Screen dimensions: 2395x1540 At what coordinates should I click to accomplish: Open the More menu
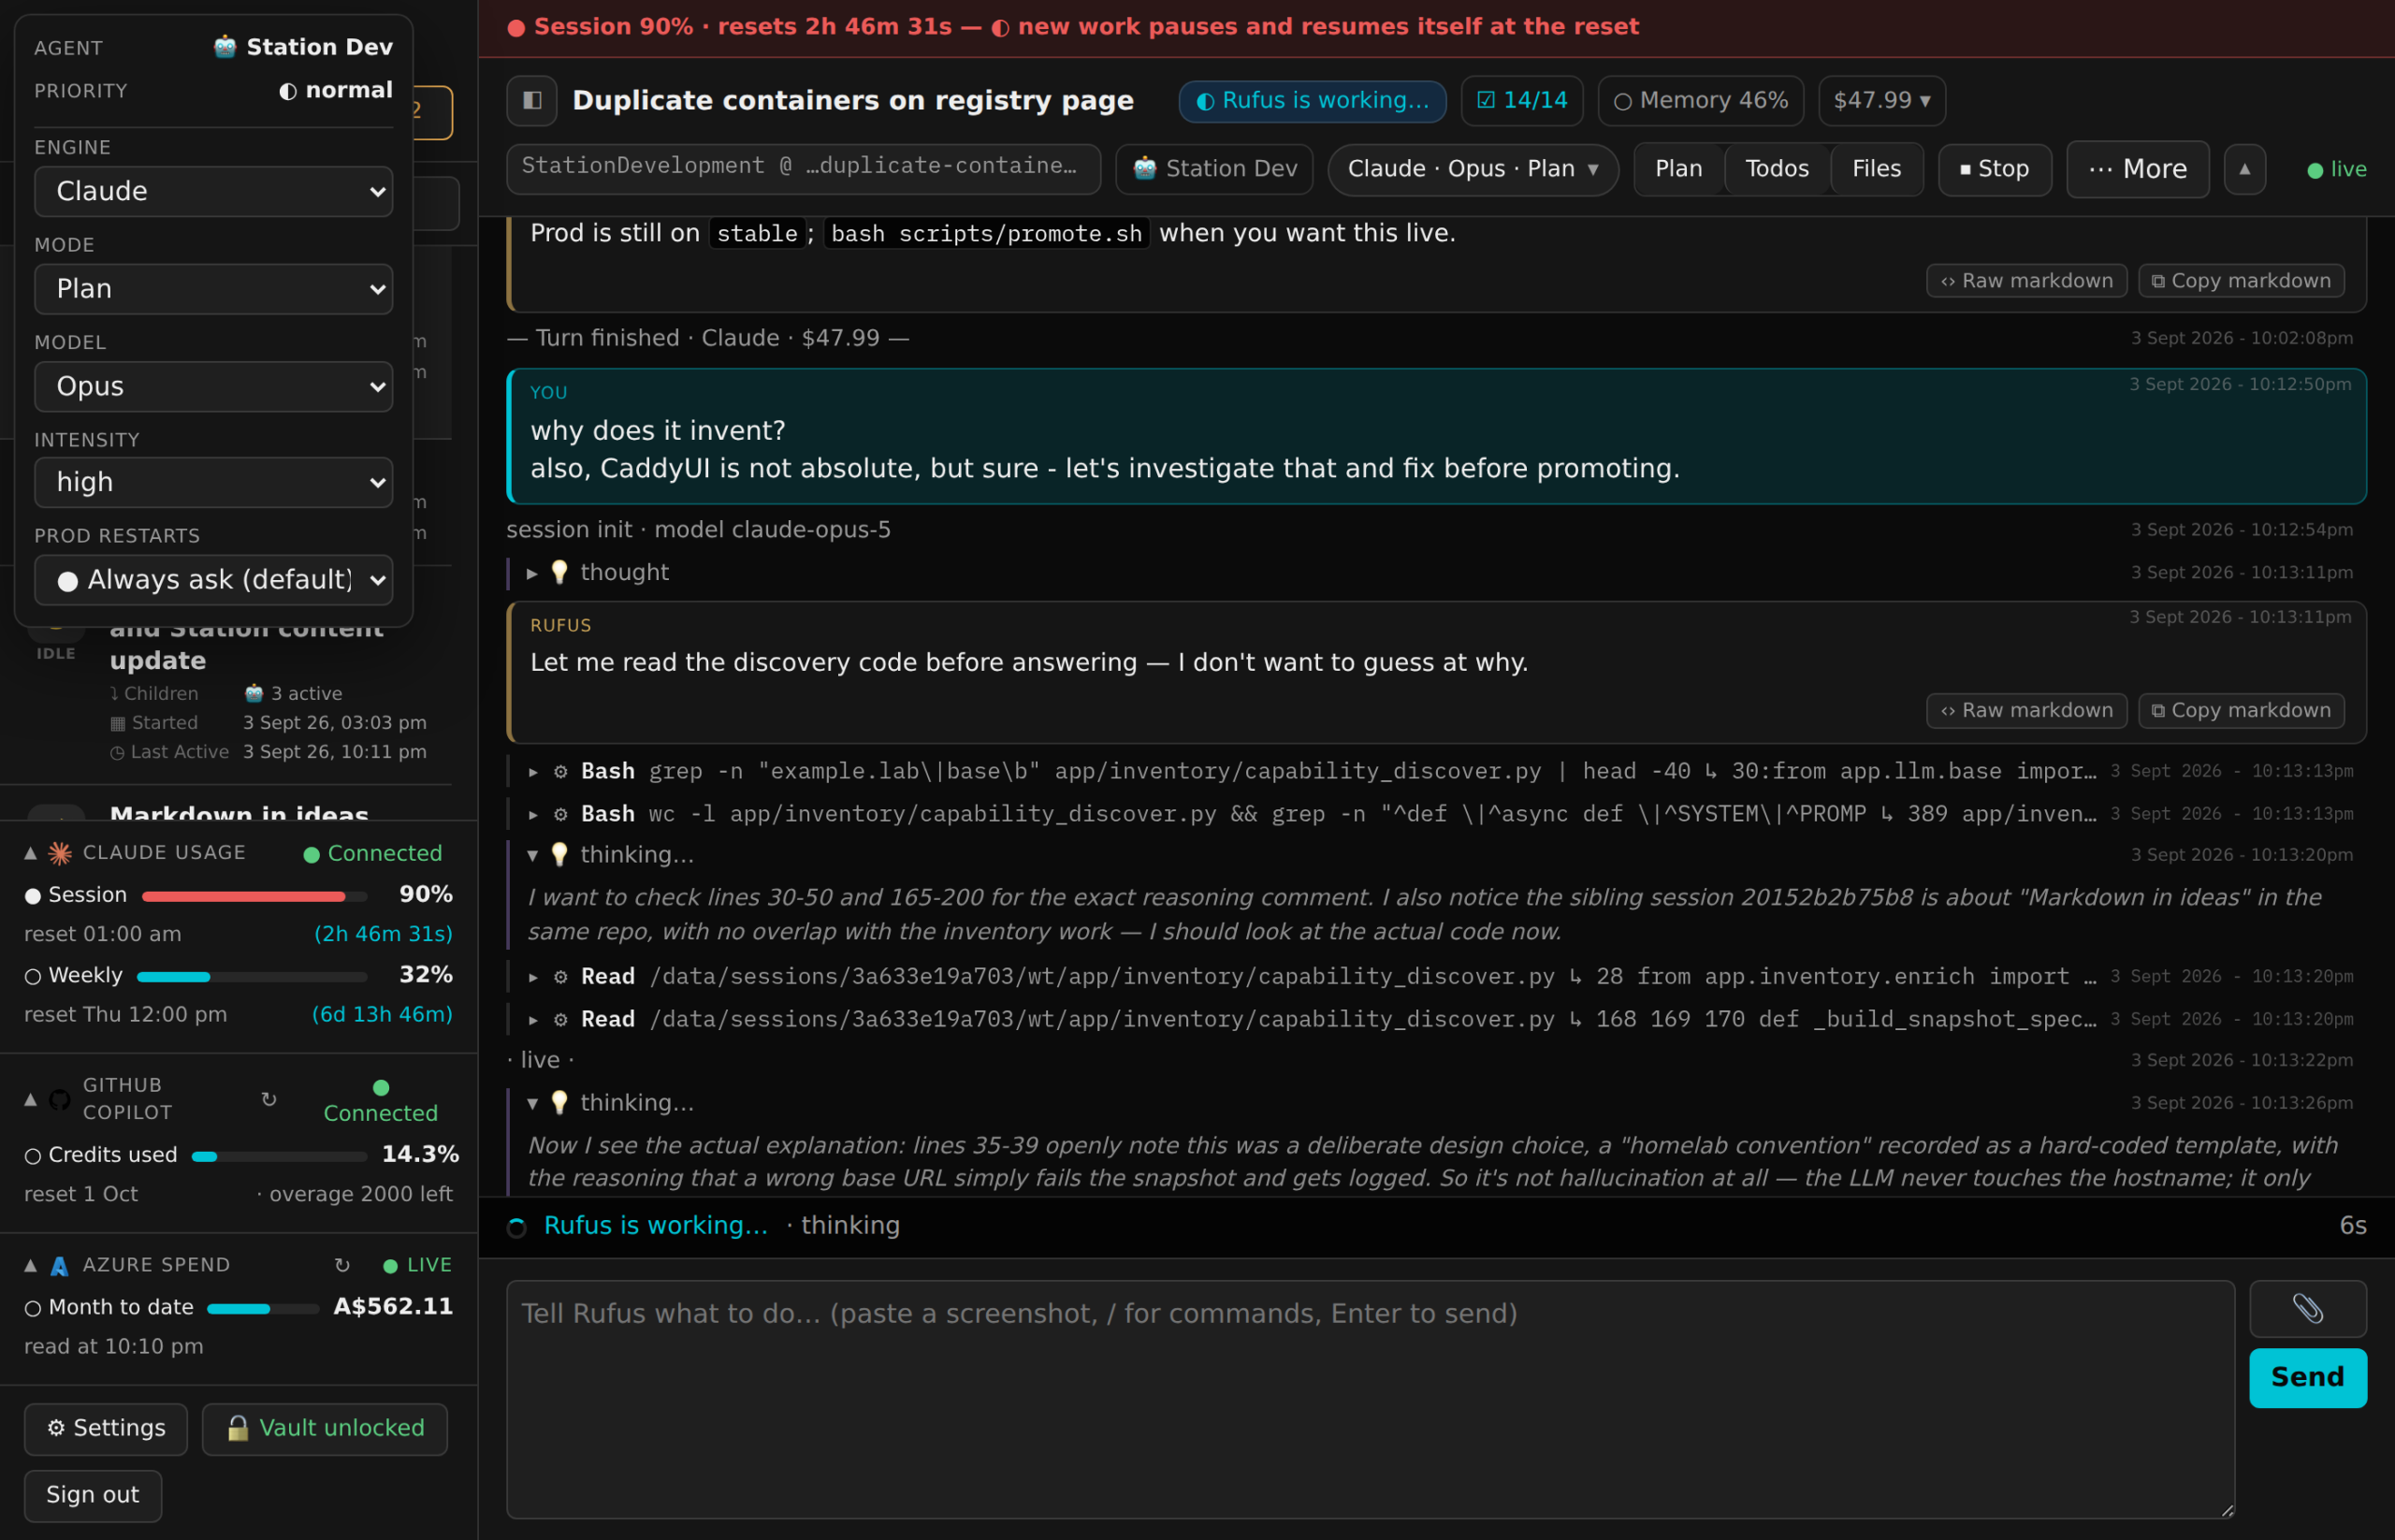tap(2137, 169)
